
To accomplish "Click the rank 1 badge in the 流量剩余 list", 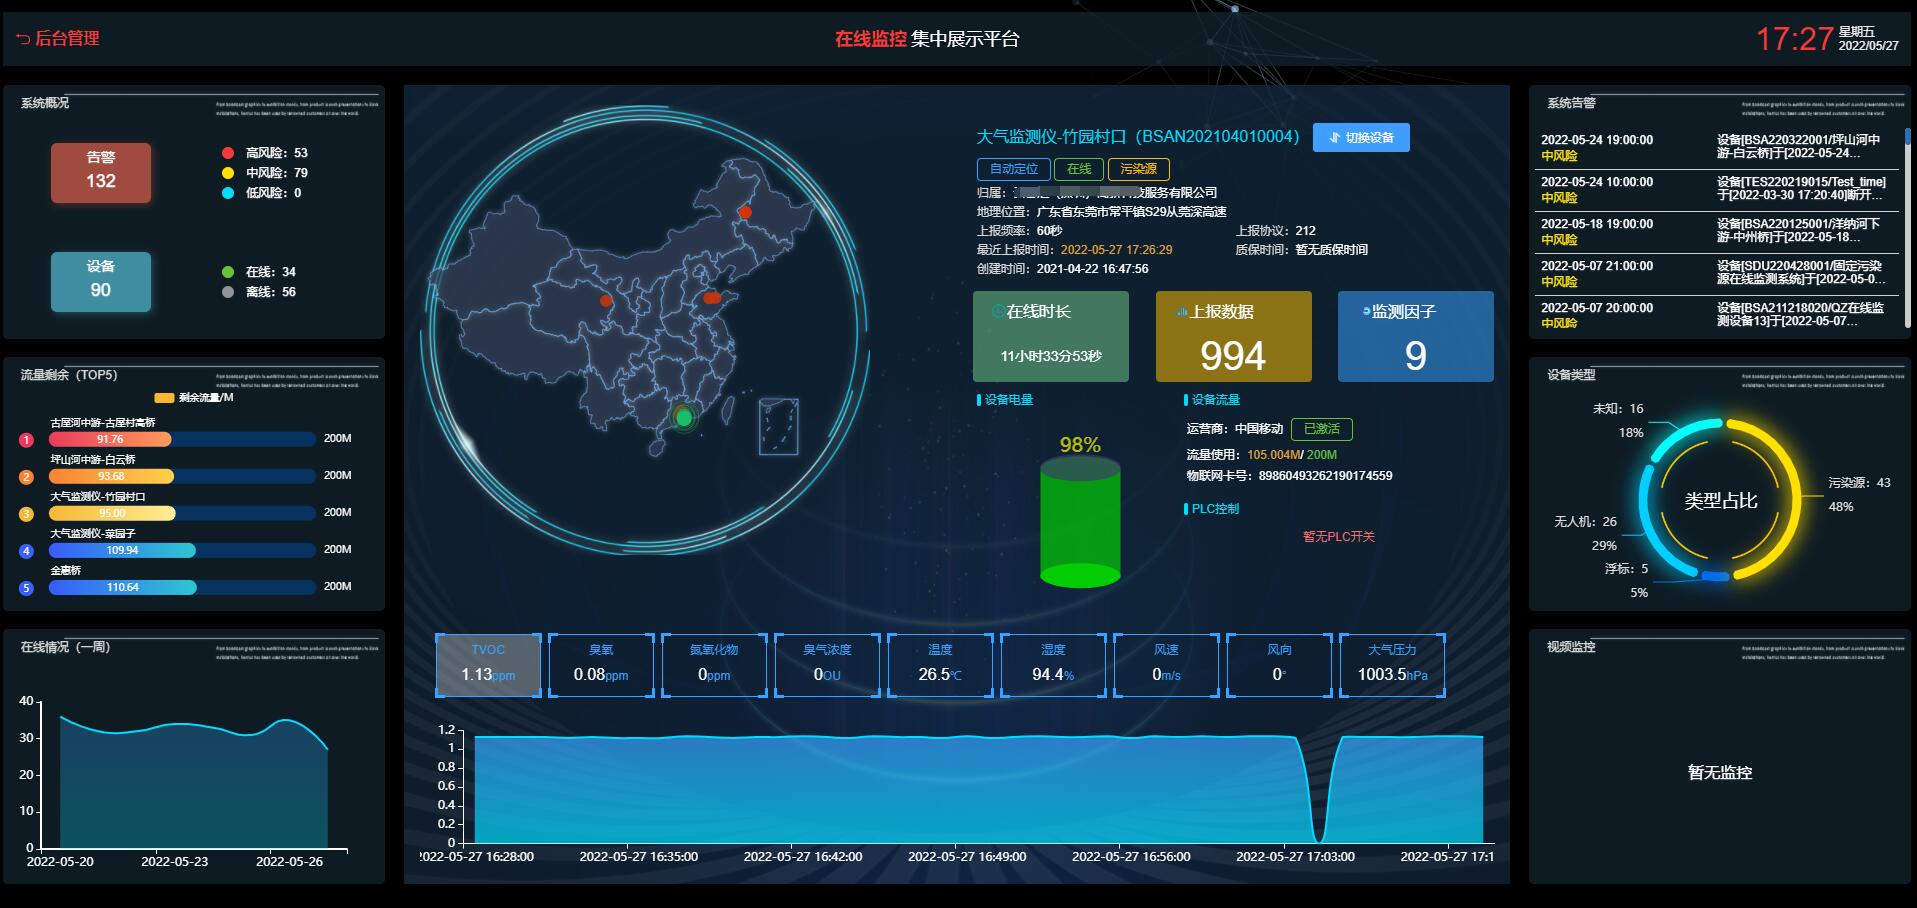I will [27, 440].
